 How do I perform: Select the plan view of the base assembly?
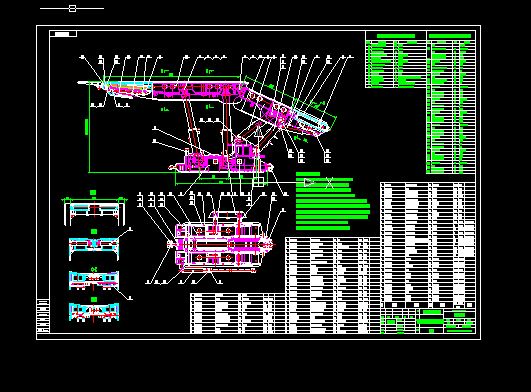pos(221,243)
